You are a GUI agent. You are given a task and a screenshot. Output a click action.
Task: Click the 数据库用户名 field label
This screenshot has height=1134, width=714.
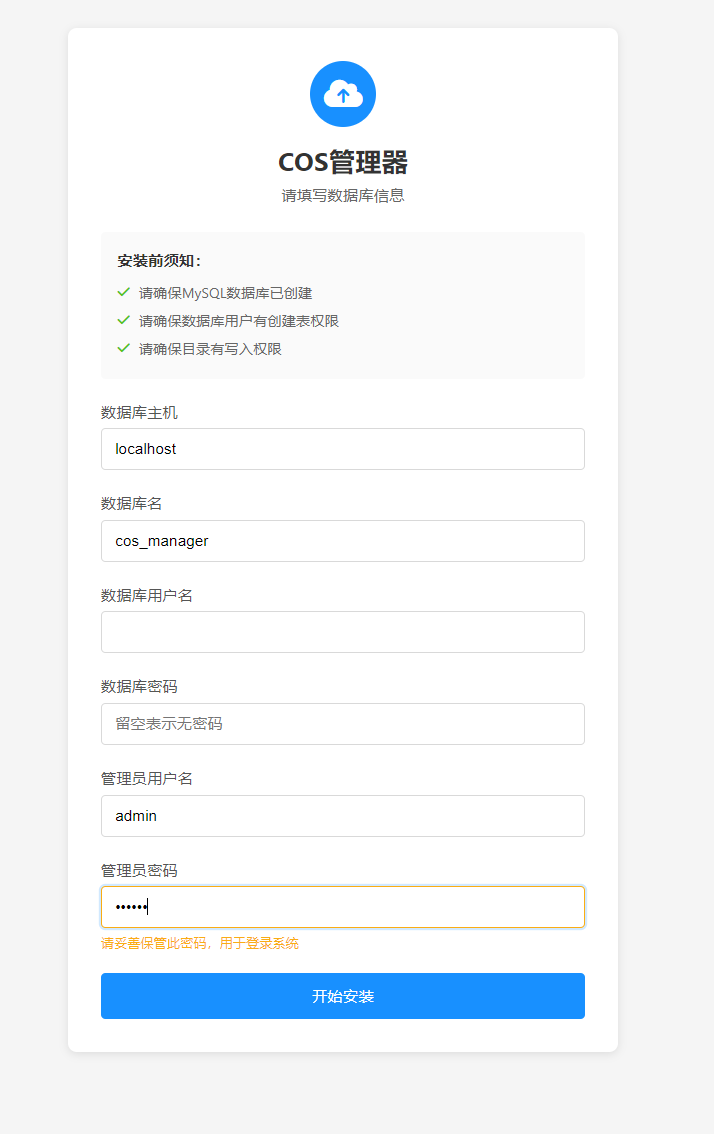147,595
